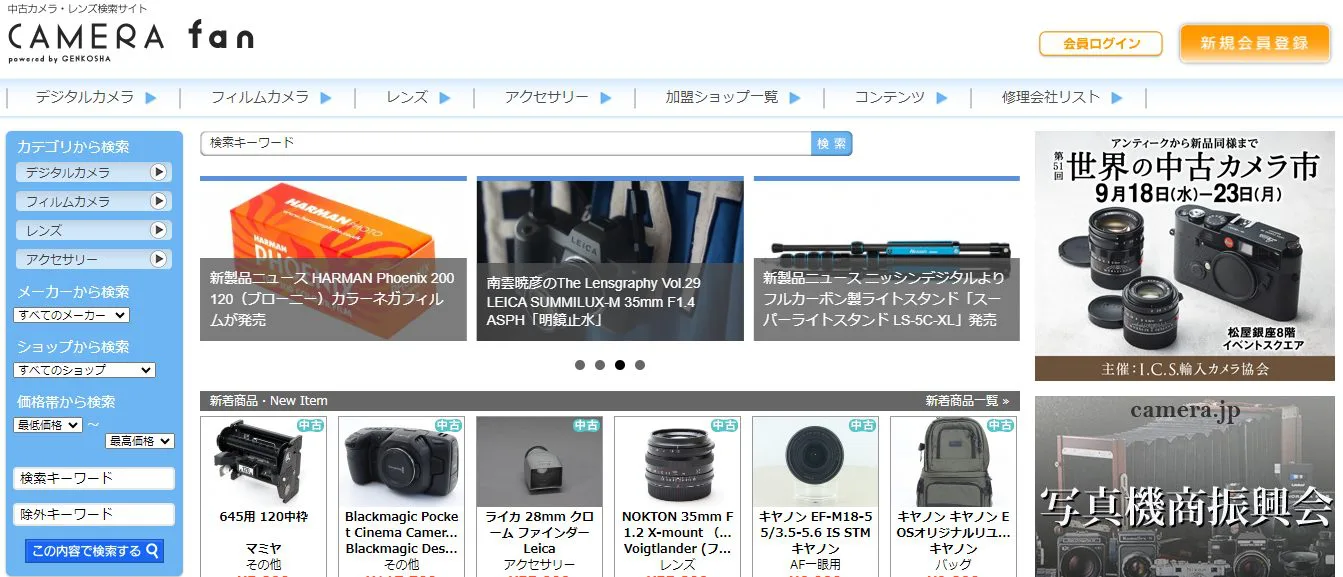Select the first carousel dot indicator
This screenshot has width=1343, height=577.
pyautogui.click(x=580, y=365)
